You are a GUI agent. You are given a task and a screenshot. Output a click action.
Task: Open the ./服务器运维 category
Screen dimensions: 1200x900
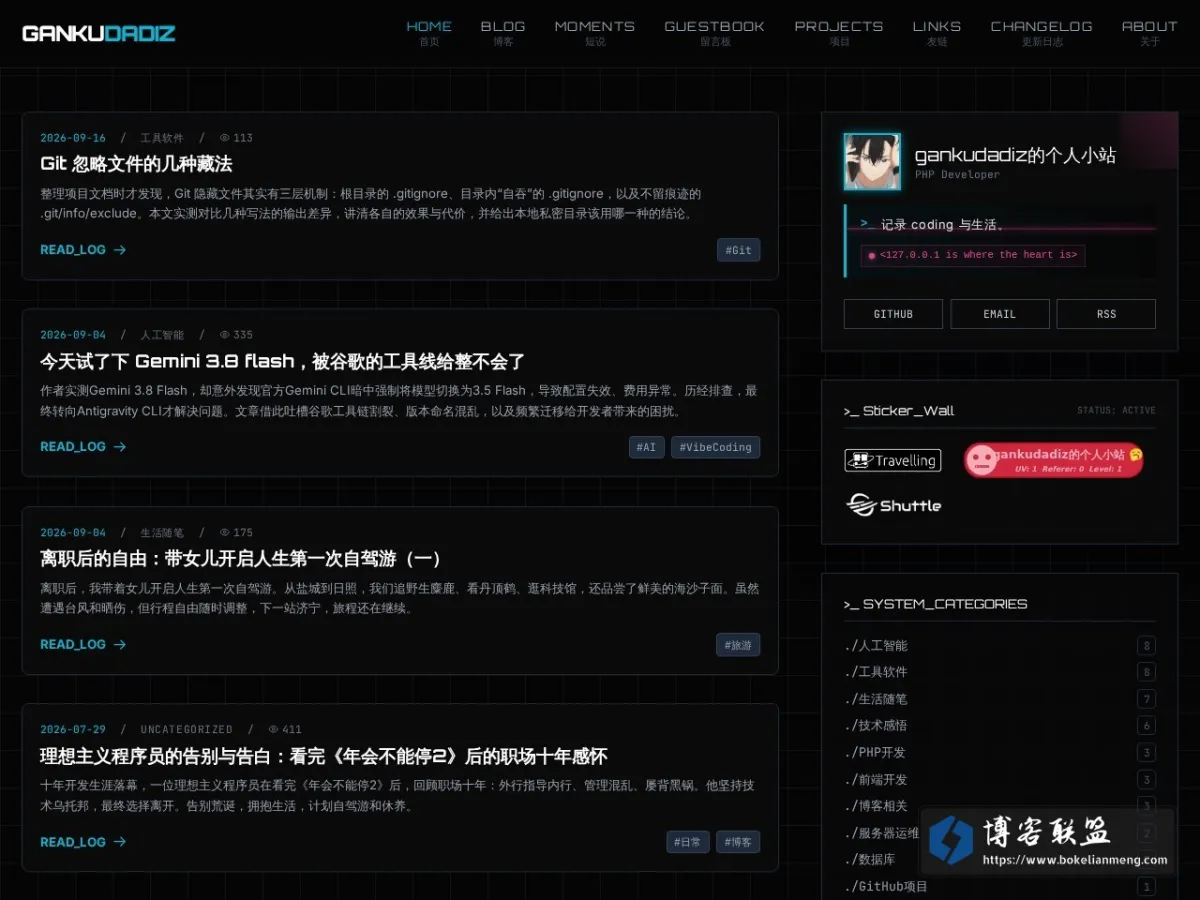pos(880,833)
